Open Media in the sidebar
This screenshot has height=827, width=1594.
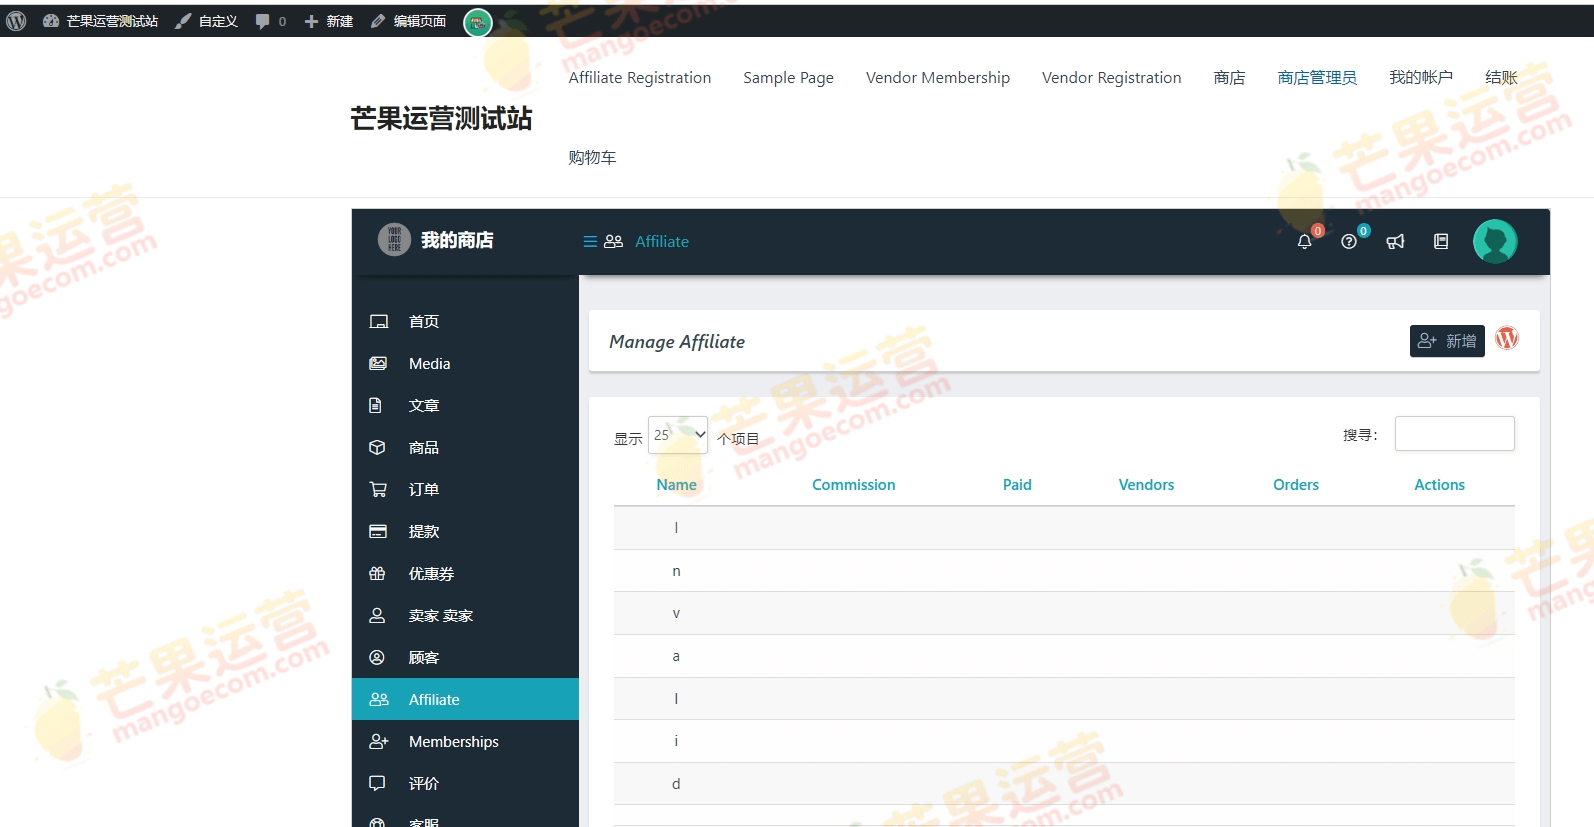(465, 364)
